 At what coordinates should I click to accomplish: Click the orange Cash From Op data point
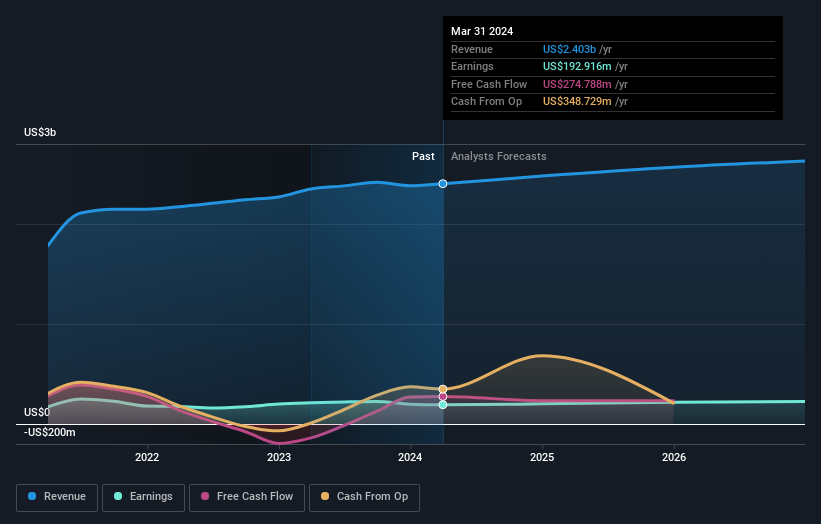pos(443,389)
